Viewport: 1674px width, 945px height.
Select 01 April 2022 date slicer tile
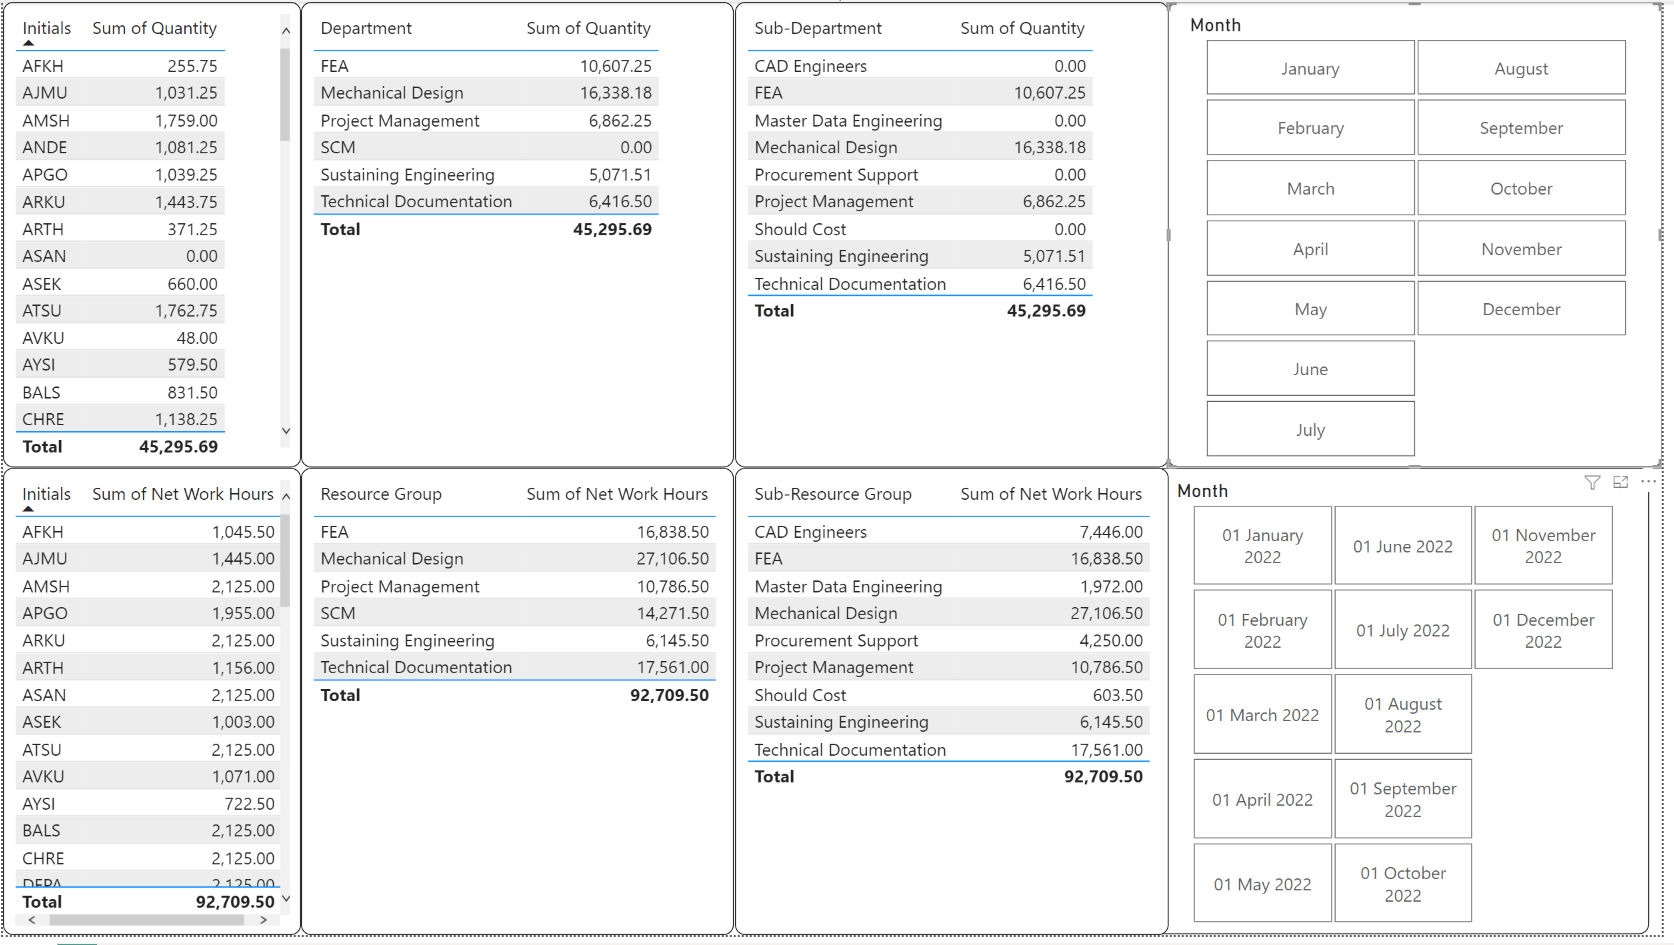click(1262, 800)
